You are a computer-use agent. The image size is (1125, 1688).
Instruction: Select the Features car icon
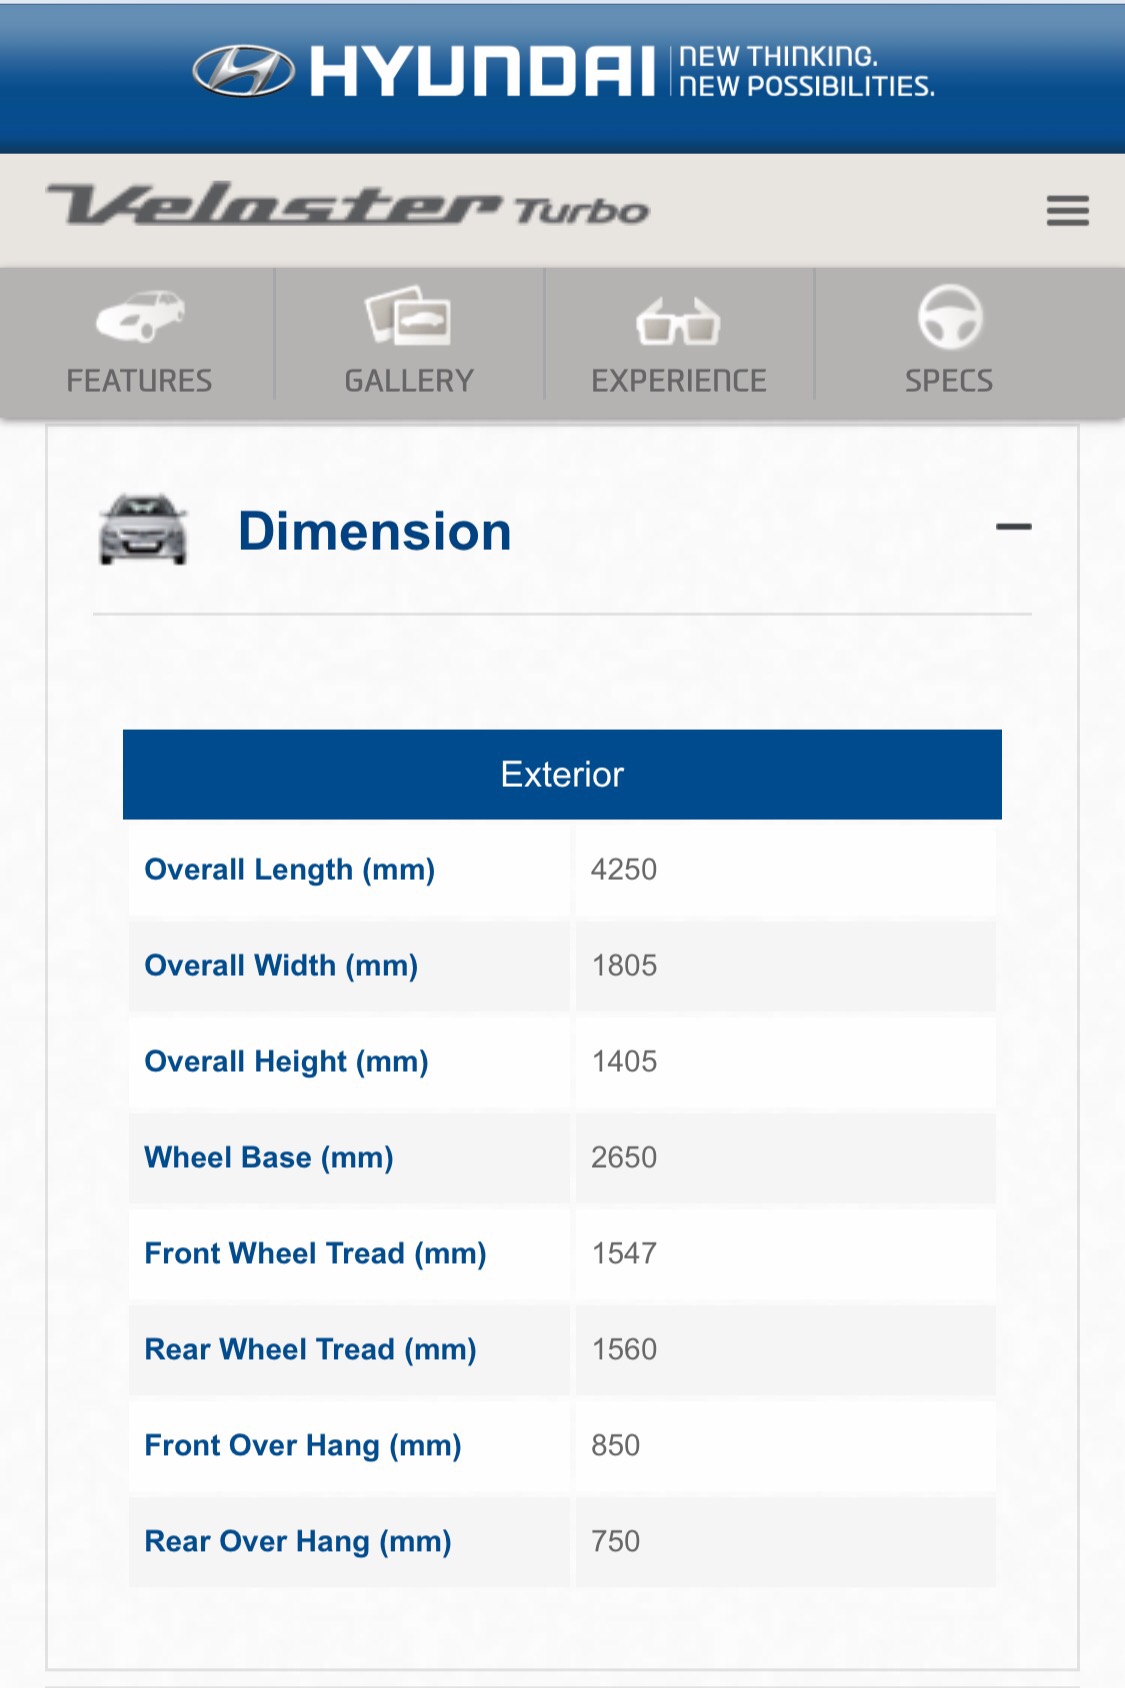pyautogui.click(x=140, y=315)
